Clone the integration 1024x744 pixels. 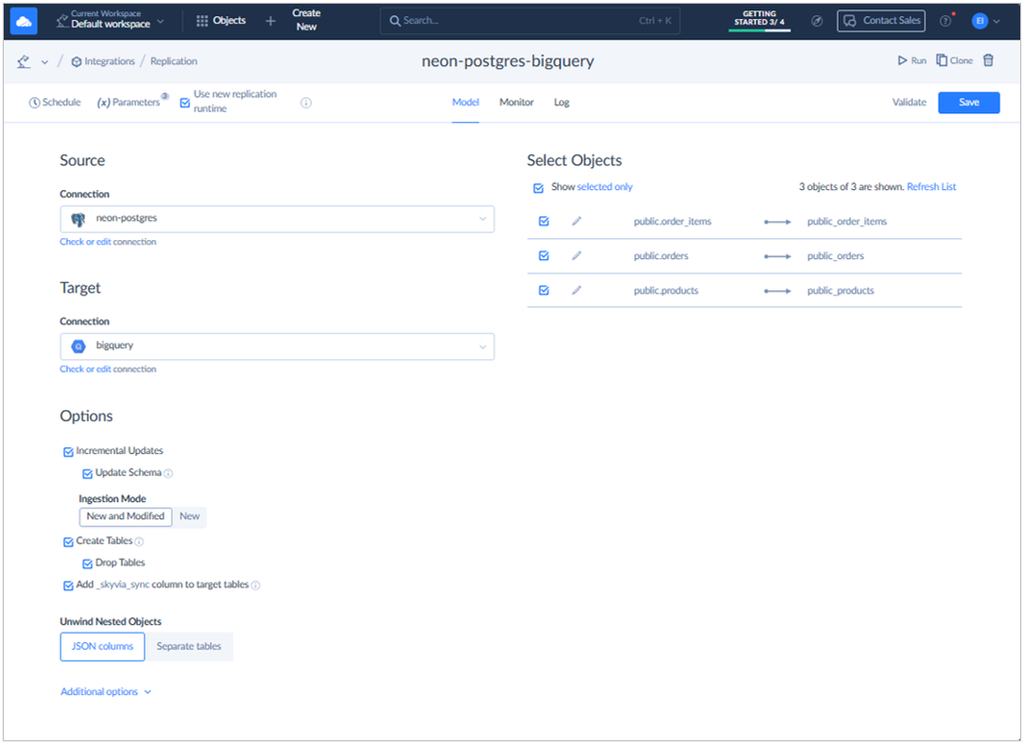pos(954,60)
